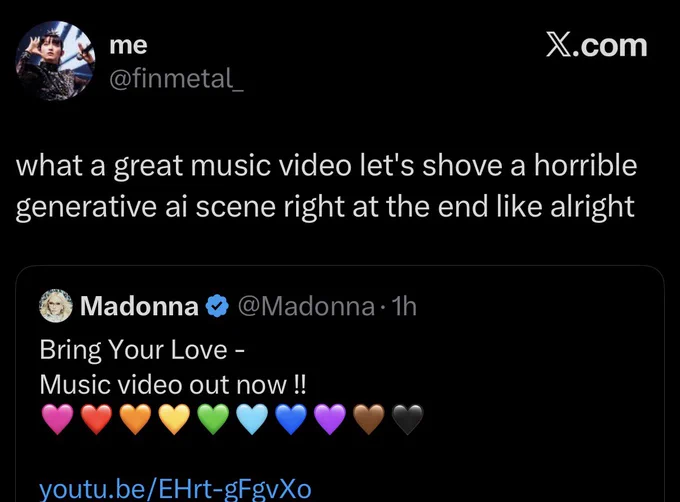Click Madonna's small avatar in quoted tweet
This screenshot has width=680, height=502.
(56, 306)
